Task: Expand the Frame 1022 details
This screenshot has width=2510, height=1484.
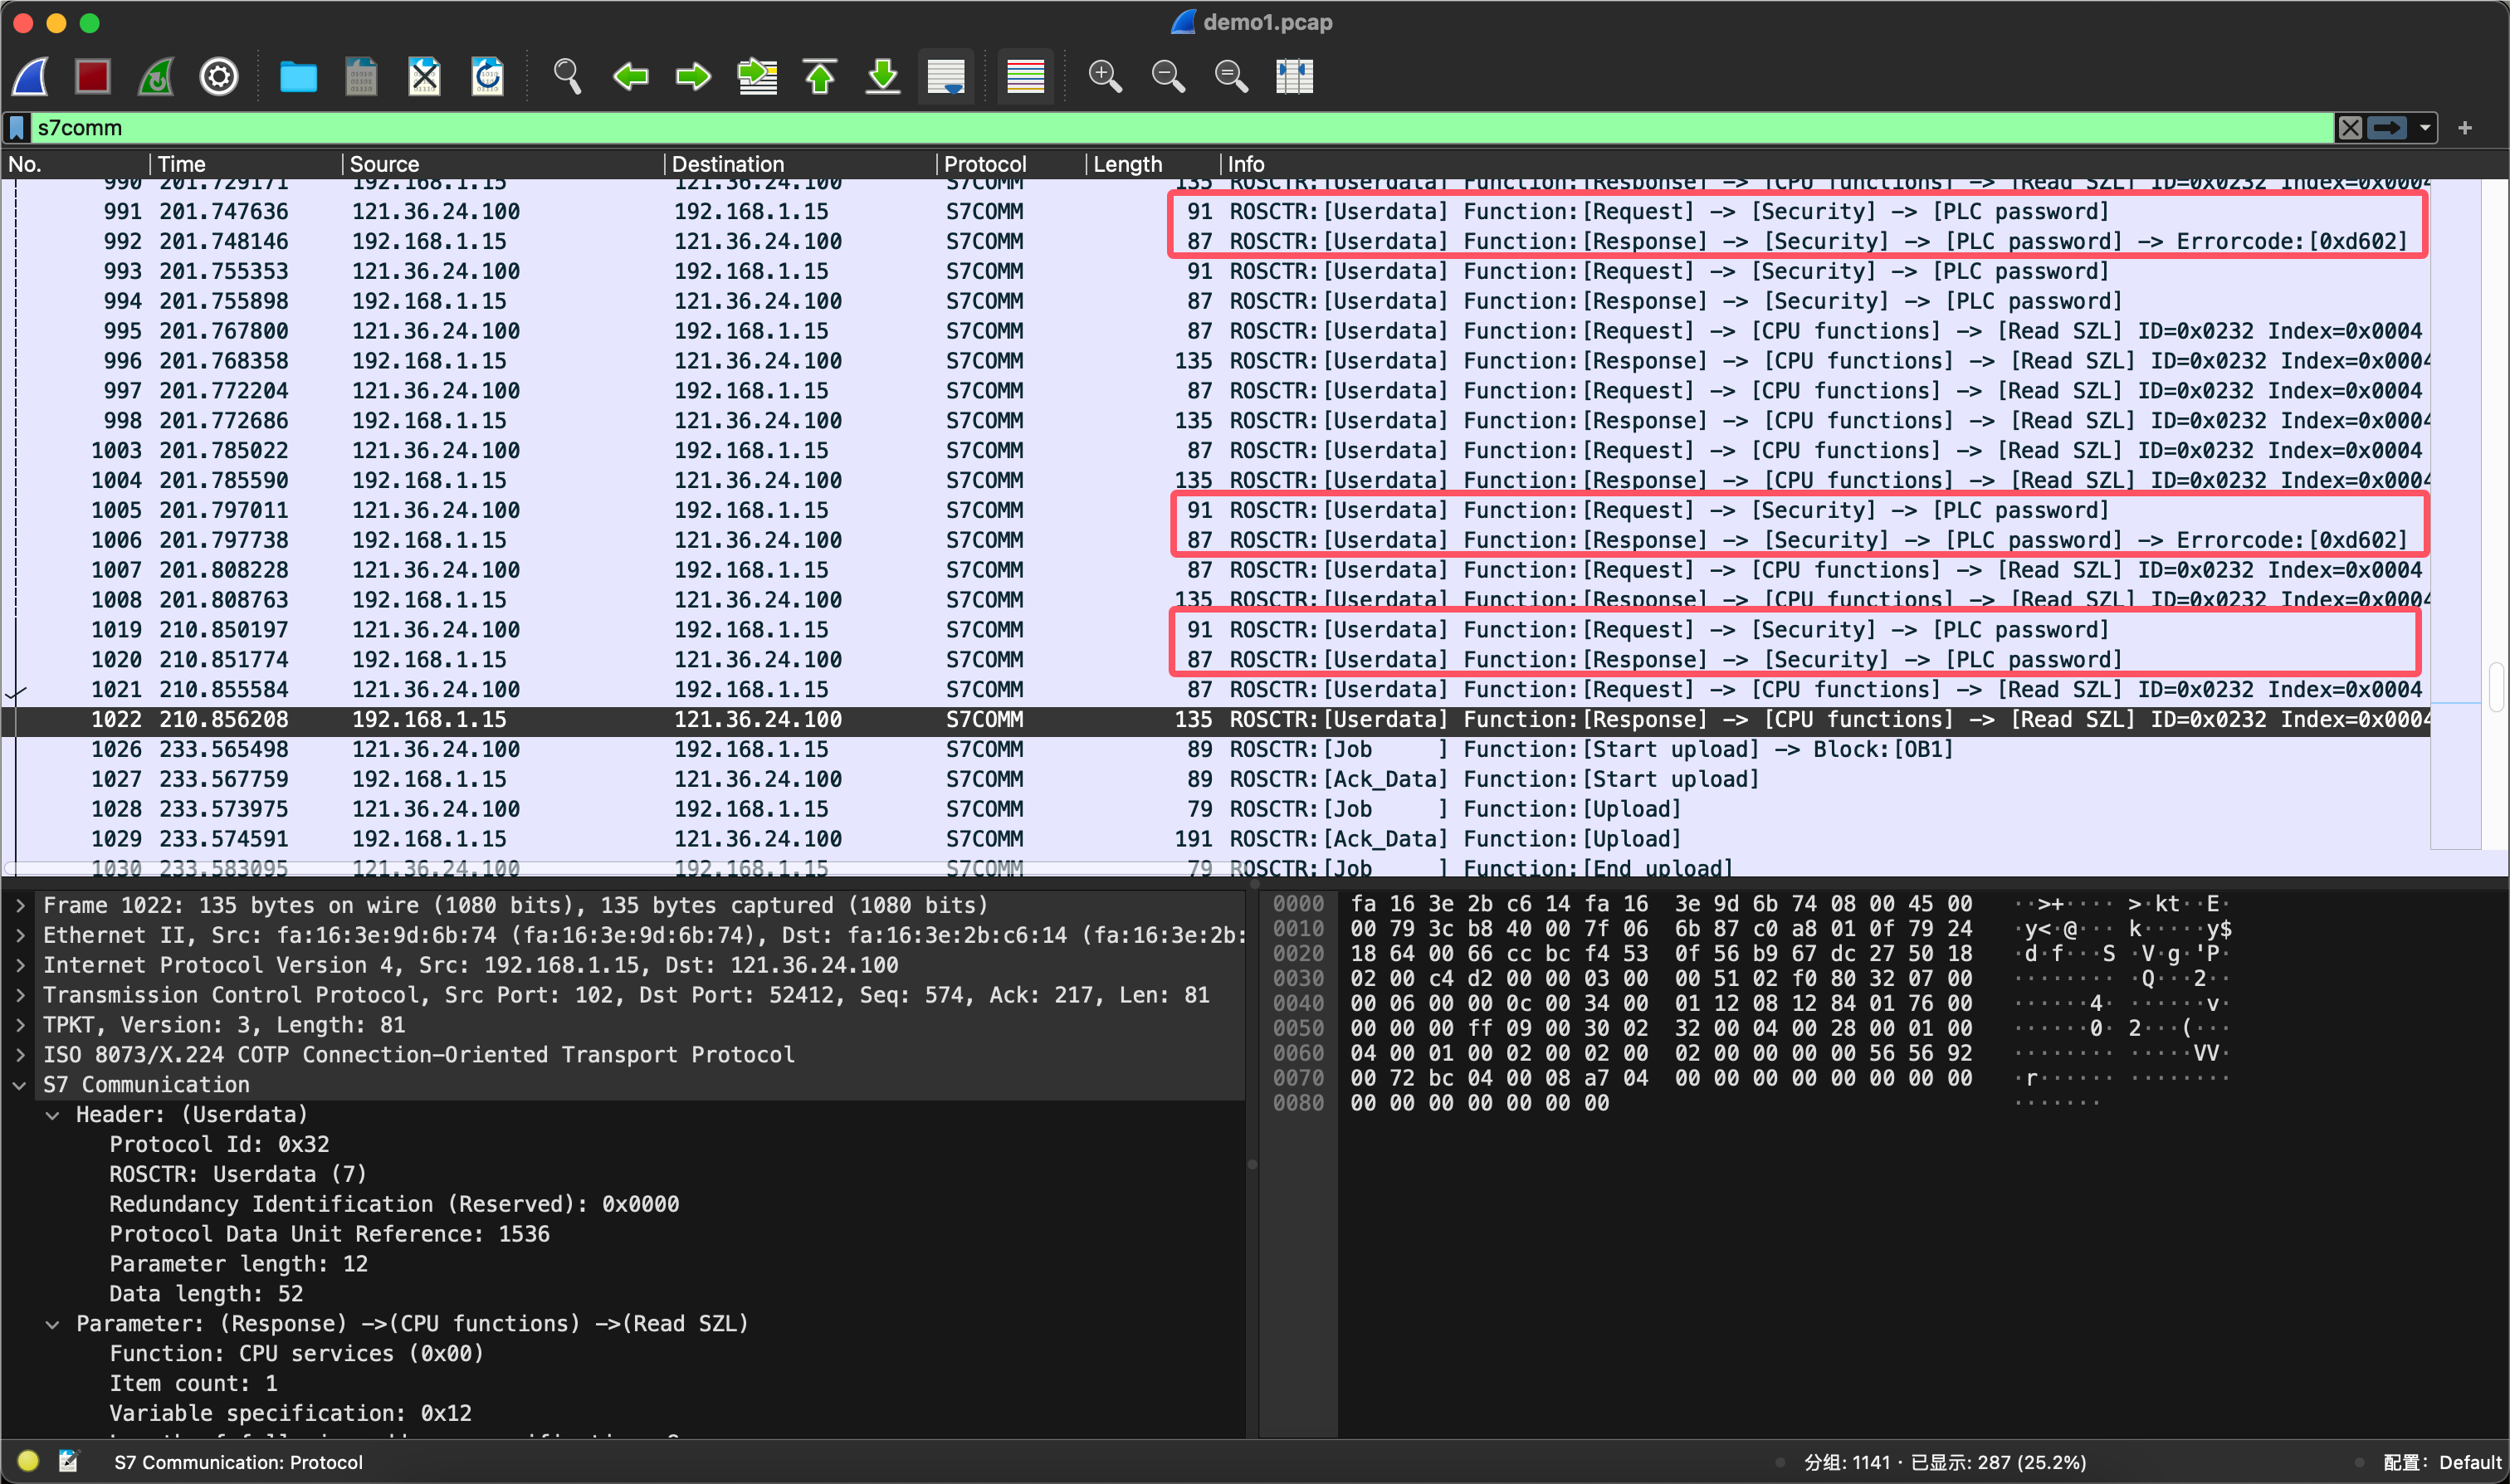Action: coord(20,906)
